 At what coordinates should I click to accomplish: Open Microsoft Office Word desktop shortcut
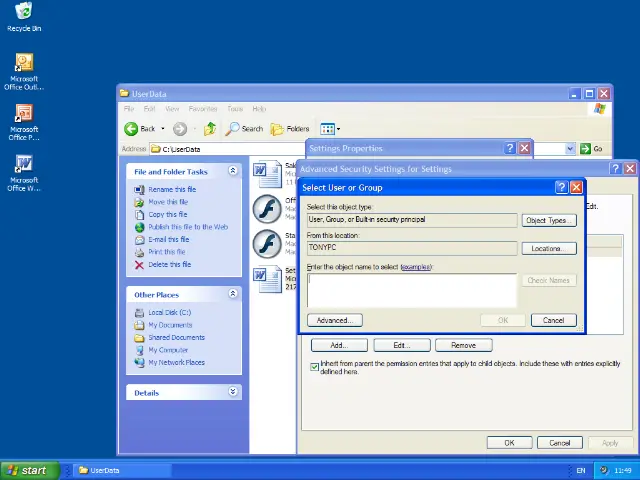pos(24,166)
